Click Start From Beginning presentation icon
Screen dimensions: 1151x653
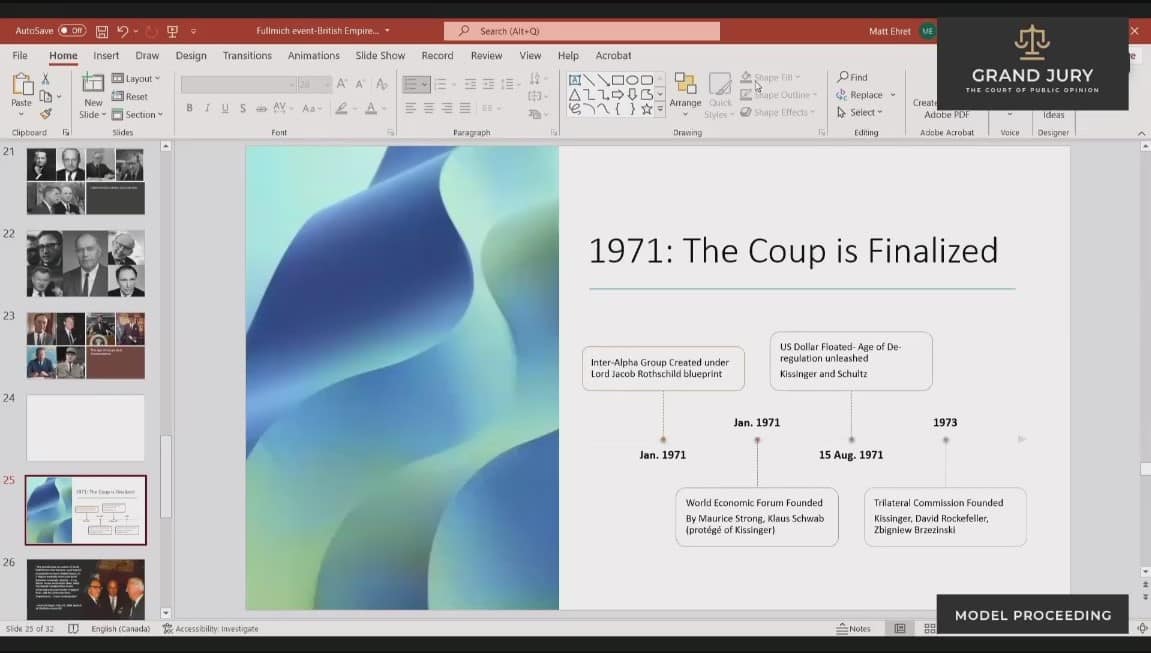[172, 31]
